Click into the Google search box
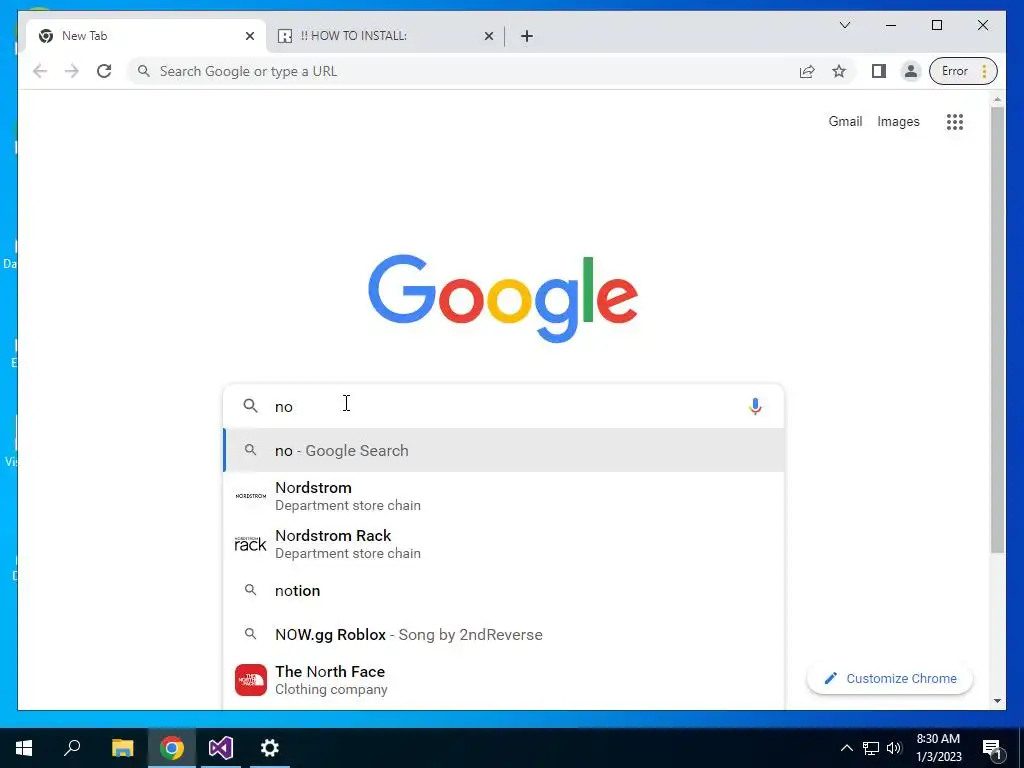 click(x=503, y=406)
